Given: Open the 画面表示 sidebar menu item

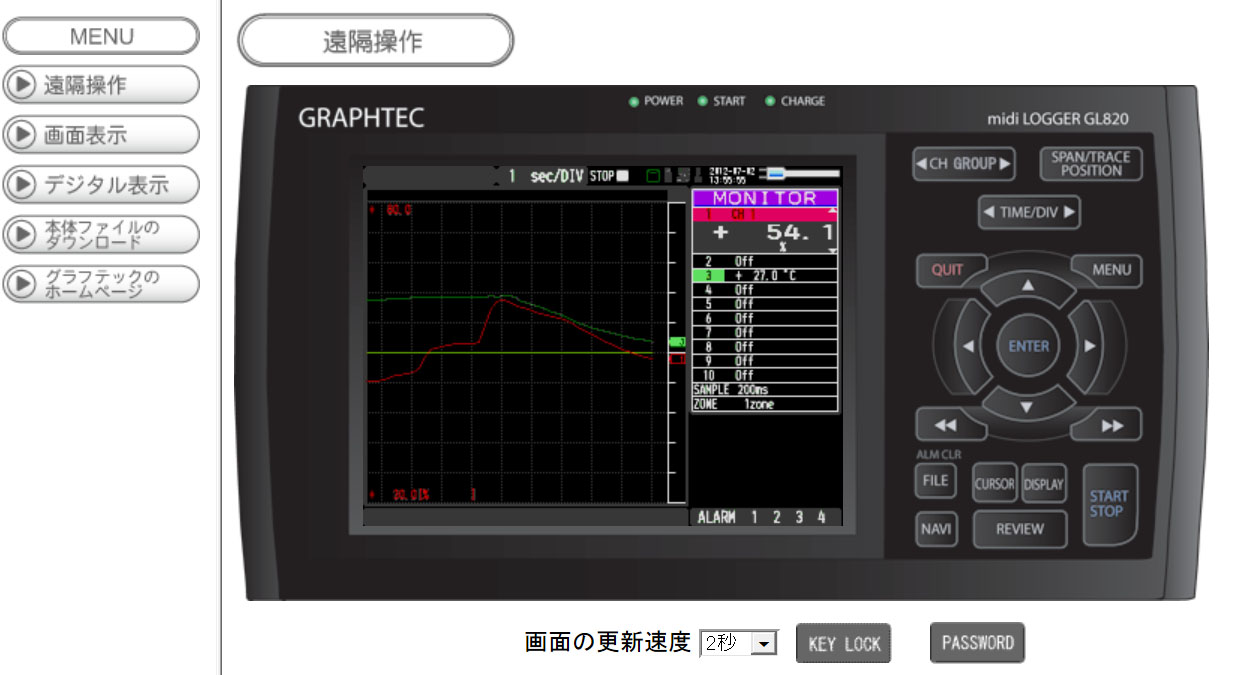Looking at the screenshot, I should [x=100, y=135].
